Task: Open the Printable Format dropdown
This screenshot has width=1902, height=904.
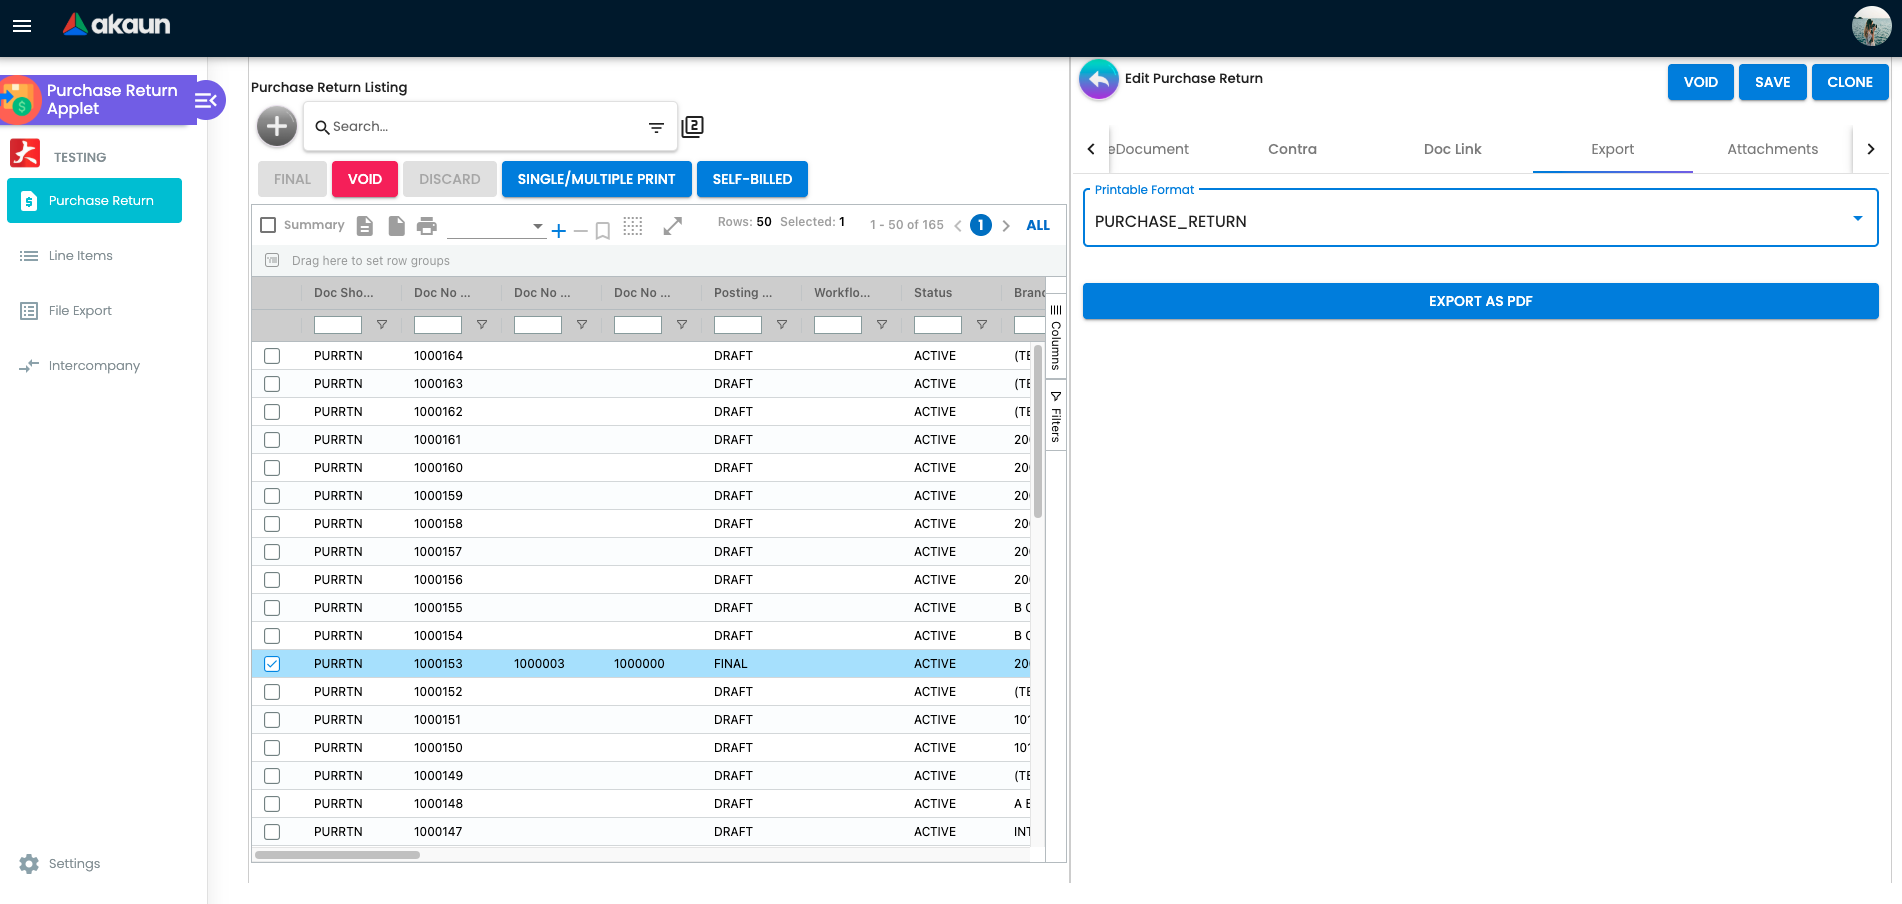Action: click(1480, 218)
